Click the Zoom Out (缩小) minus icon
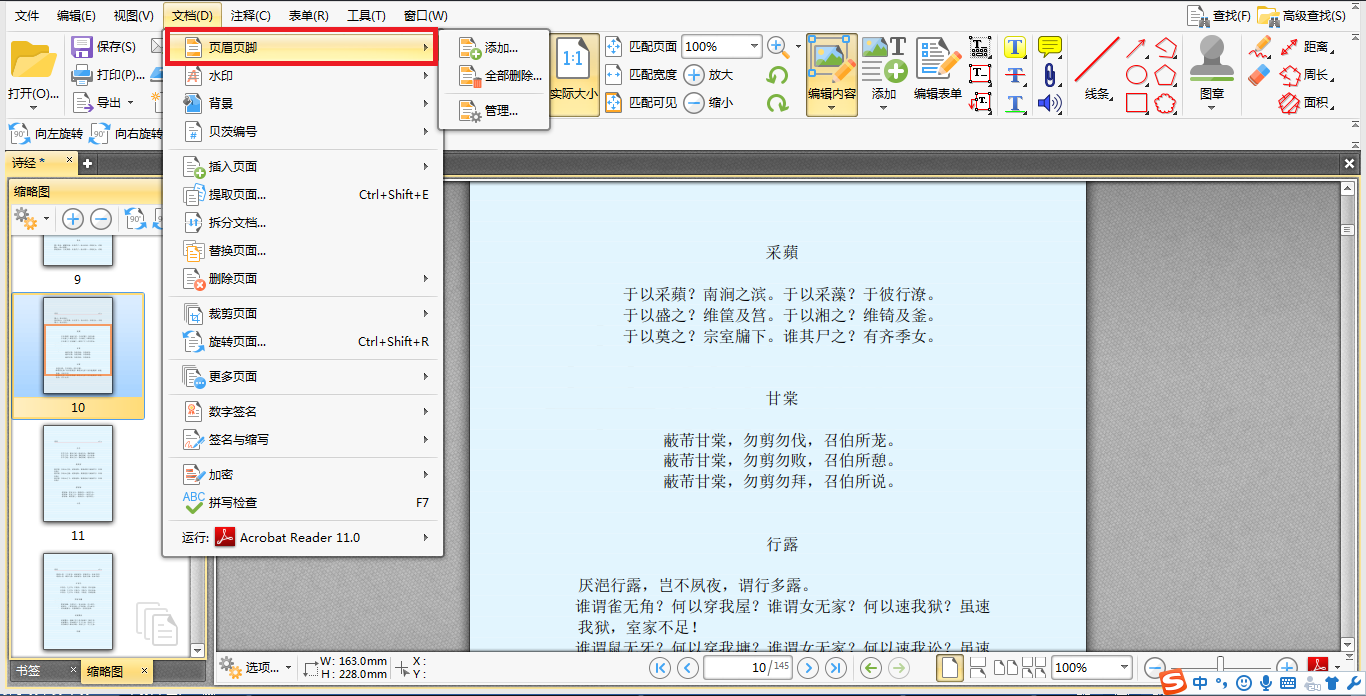 click(694, 102)
